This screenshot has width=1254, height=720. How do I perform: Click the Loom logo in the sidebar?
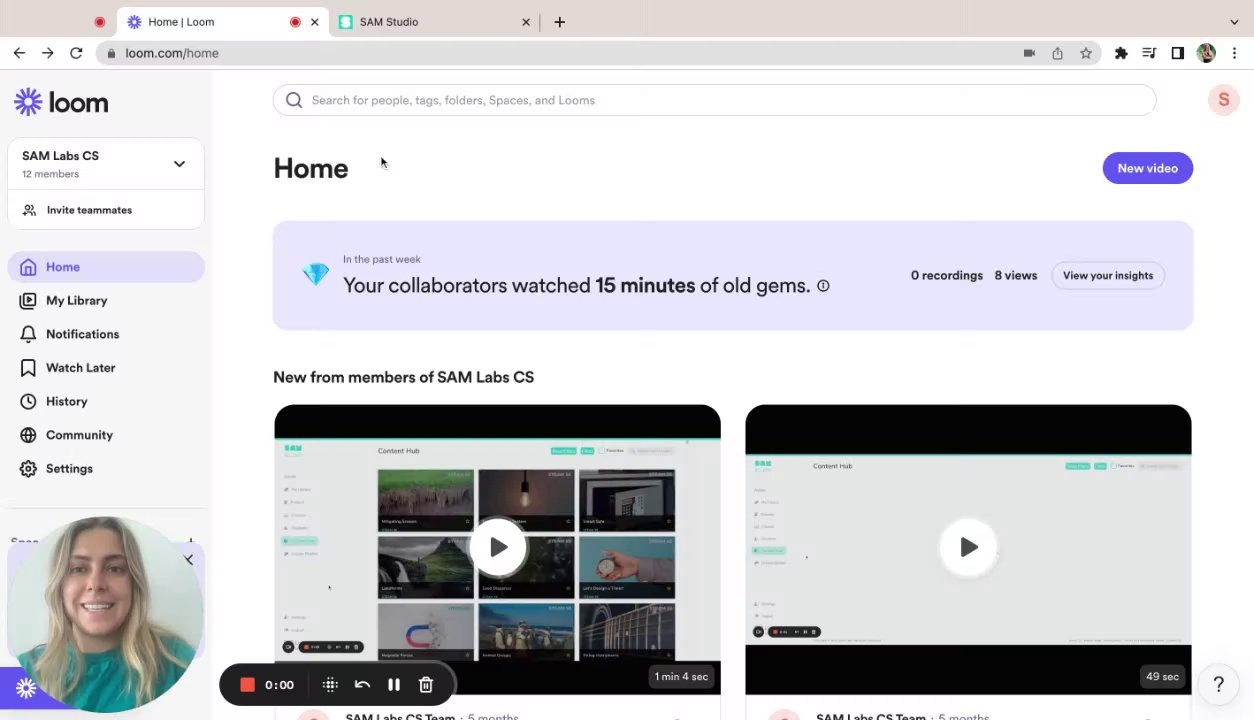tap(61, 102)
